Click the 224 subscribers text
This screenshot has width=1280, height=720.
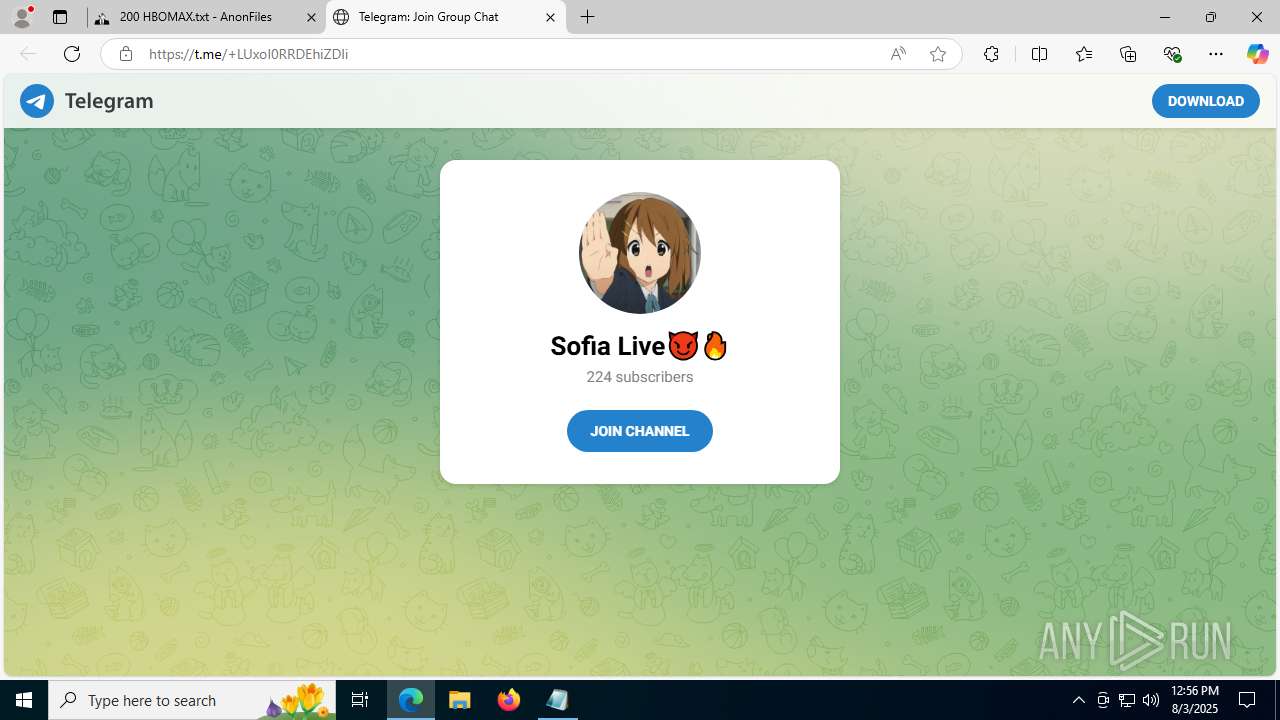tap(640, 377)
